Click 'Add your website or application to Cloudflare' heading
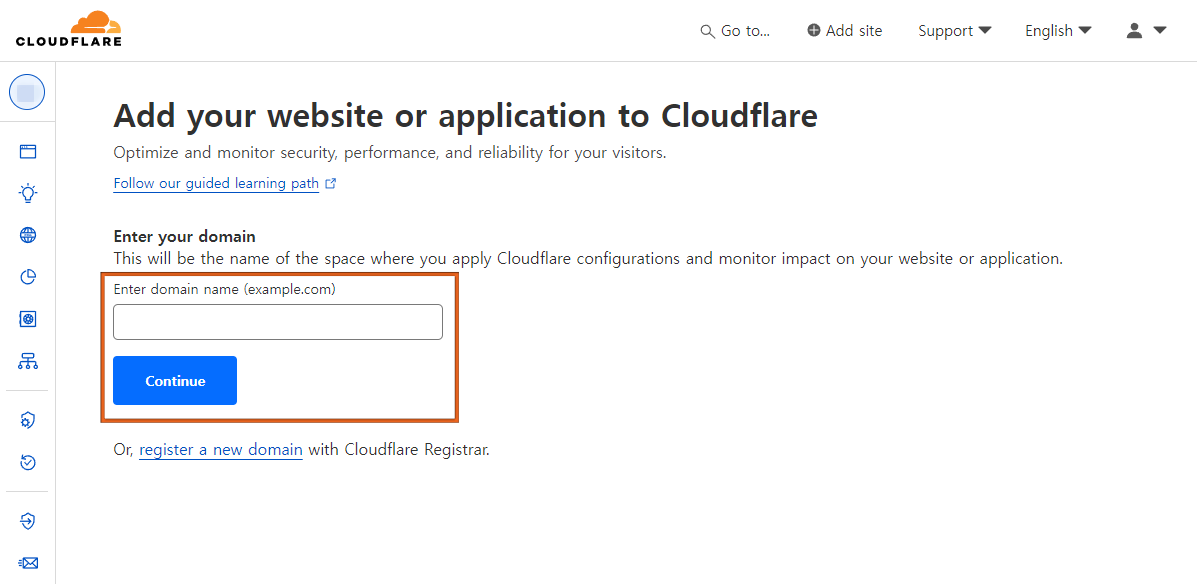The width and height of the screenshot is (1197, 584). click(x=466, y=116)
